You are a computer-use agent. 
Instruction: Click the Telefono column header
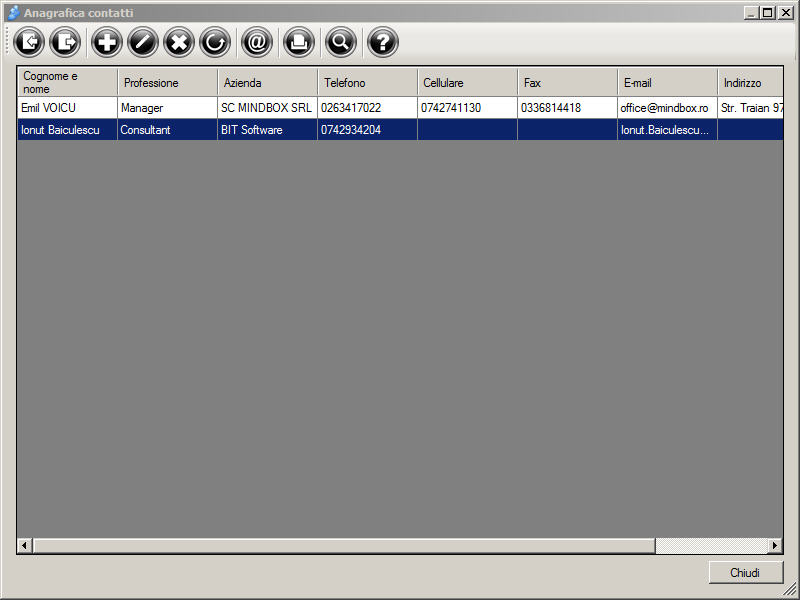(367, 82)
